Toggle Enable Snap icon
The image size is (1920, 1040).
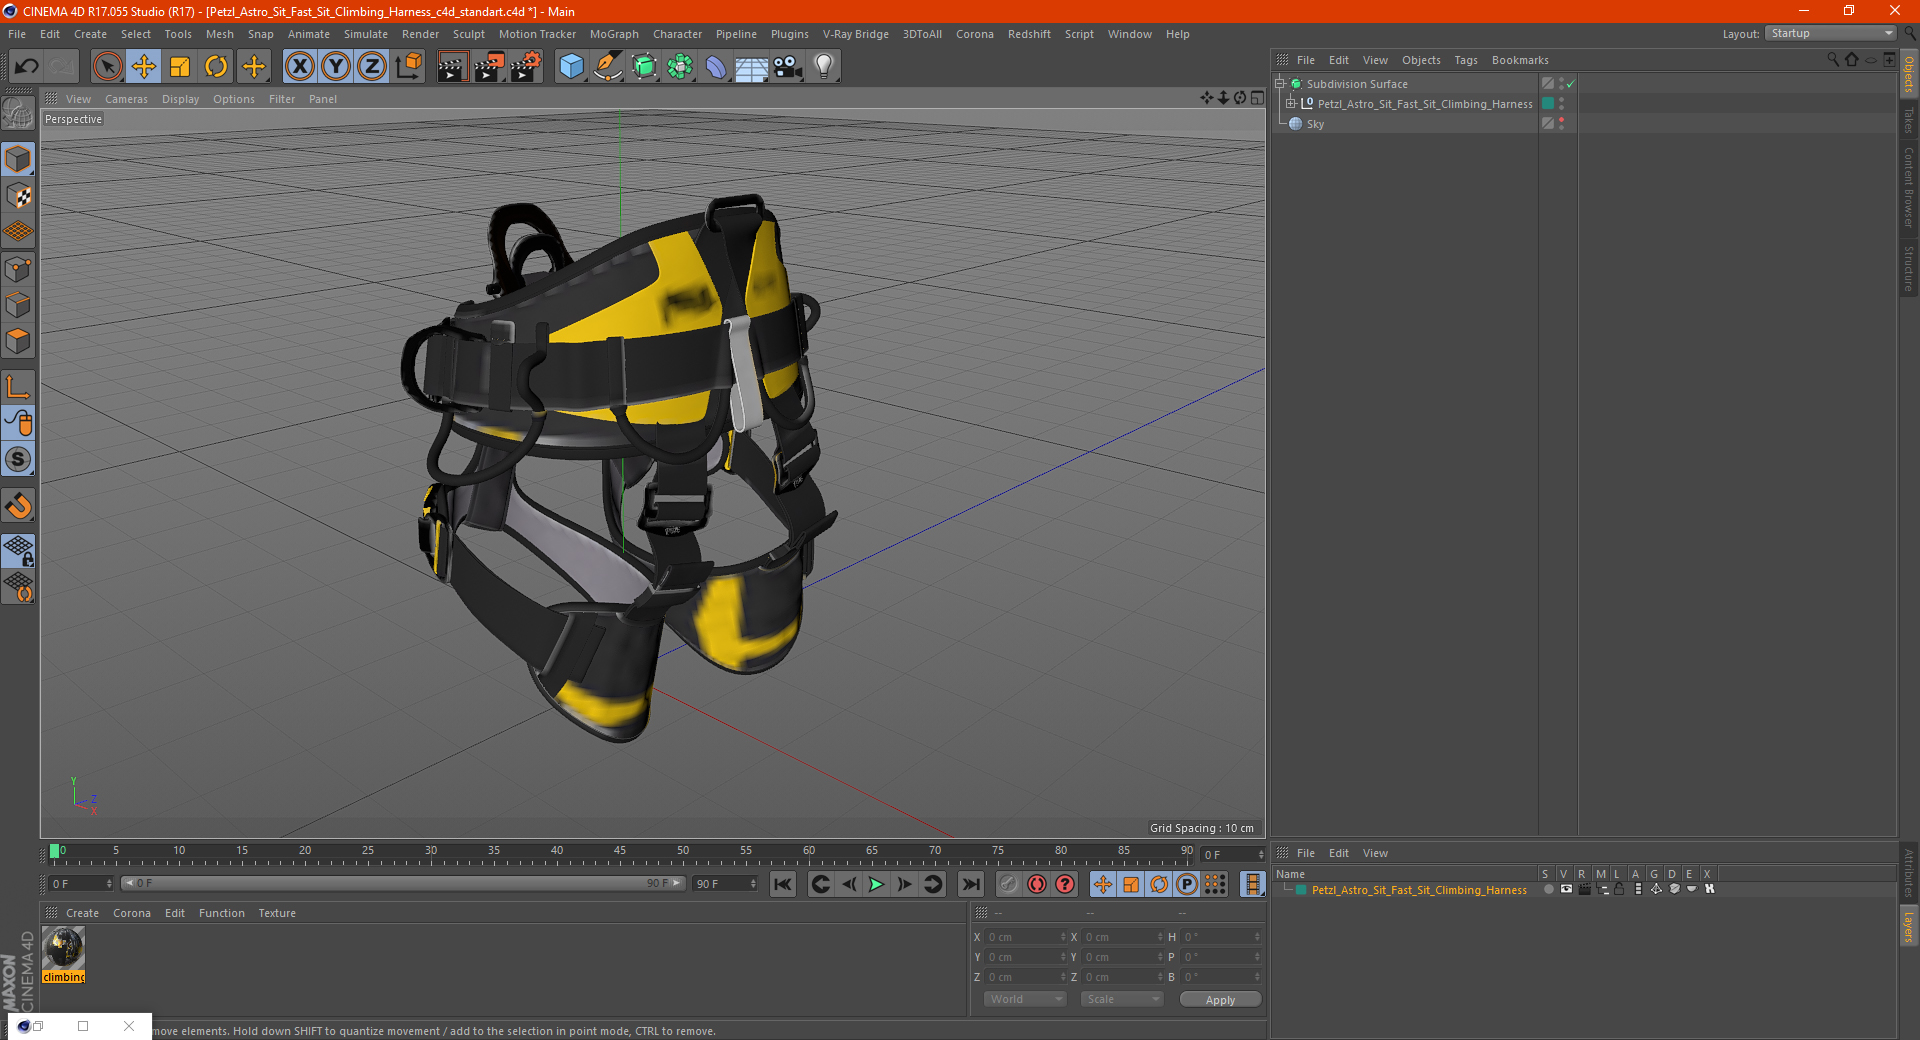pos(18,506)
